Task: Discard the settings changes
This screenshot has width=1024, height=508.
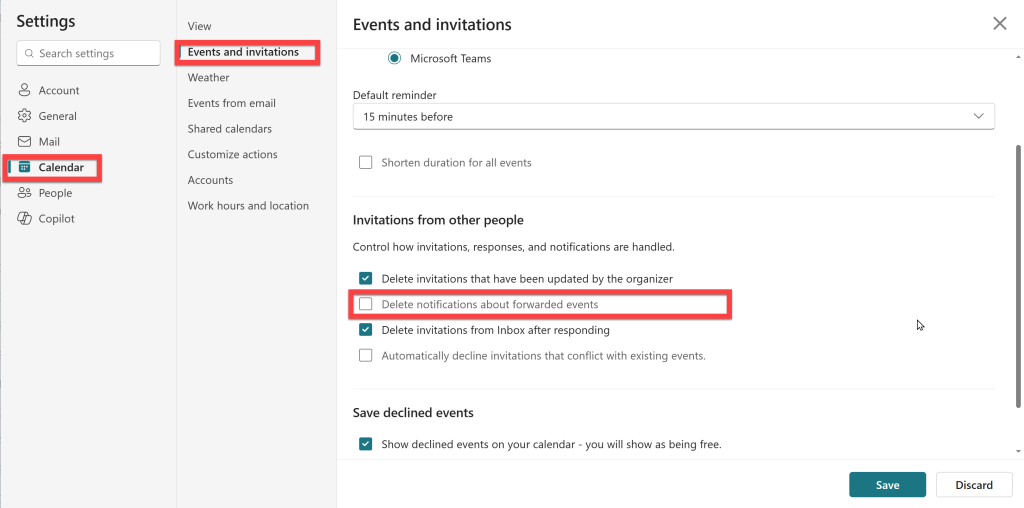Action: click(974, 484)
